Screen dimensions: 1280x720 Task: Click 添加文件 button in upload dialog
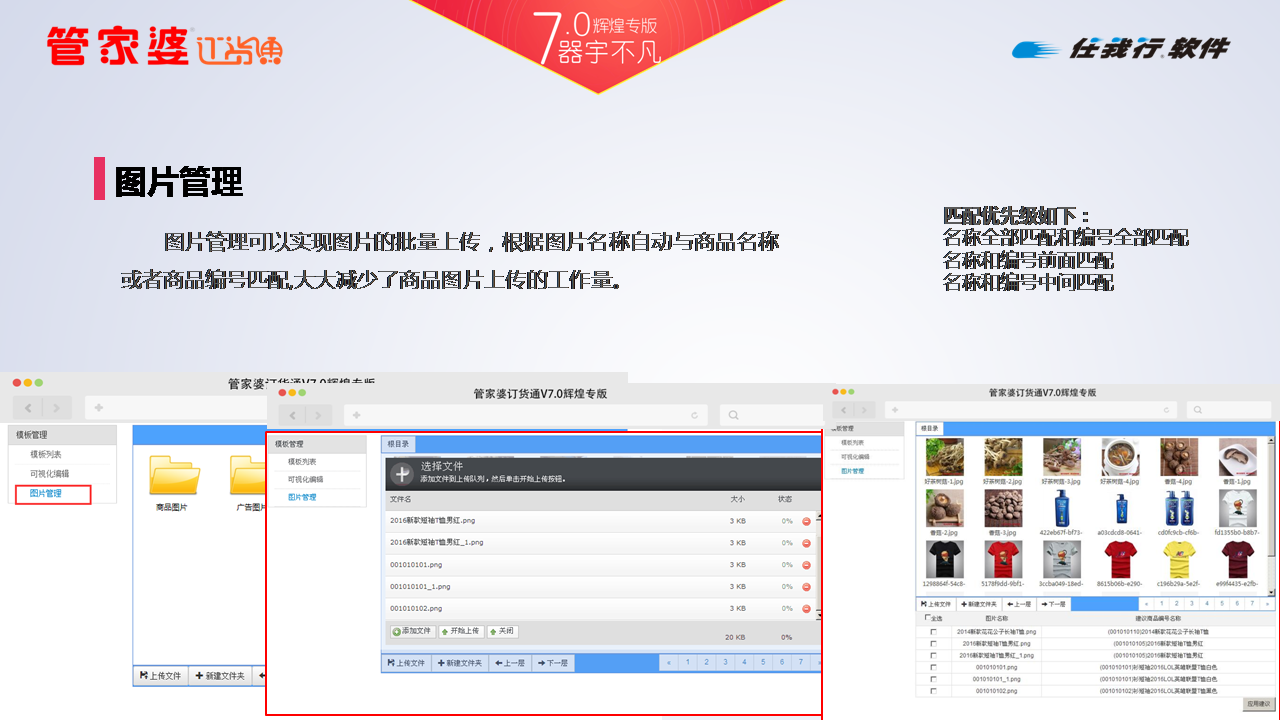(x=411, y=632)
